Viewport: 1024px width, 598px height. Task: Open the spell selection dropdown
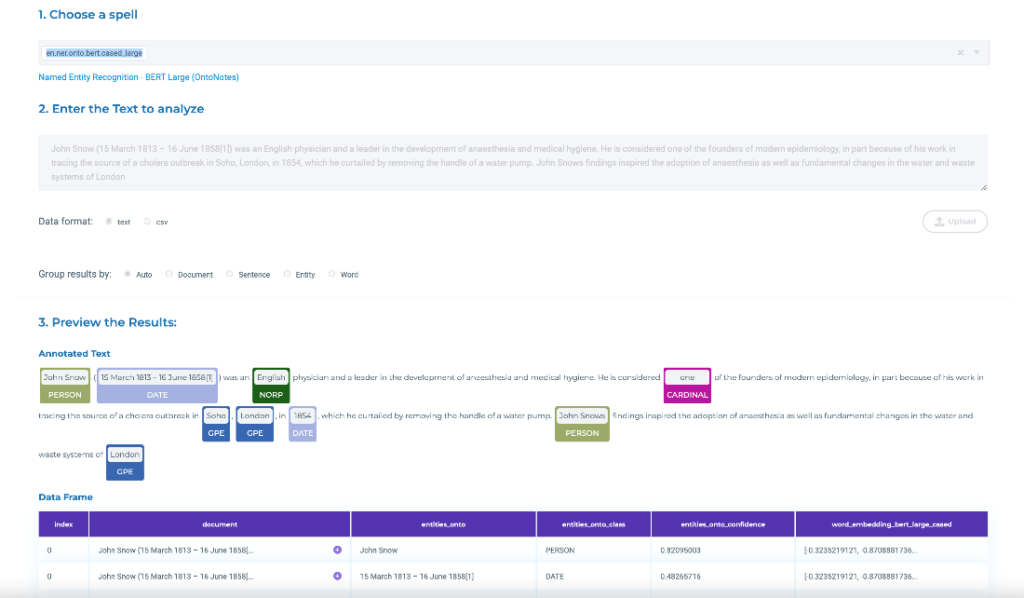pyautogui.click(x=978, y=51)
